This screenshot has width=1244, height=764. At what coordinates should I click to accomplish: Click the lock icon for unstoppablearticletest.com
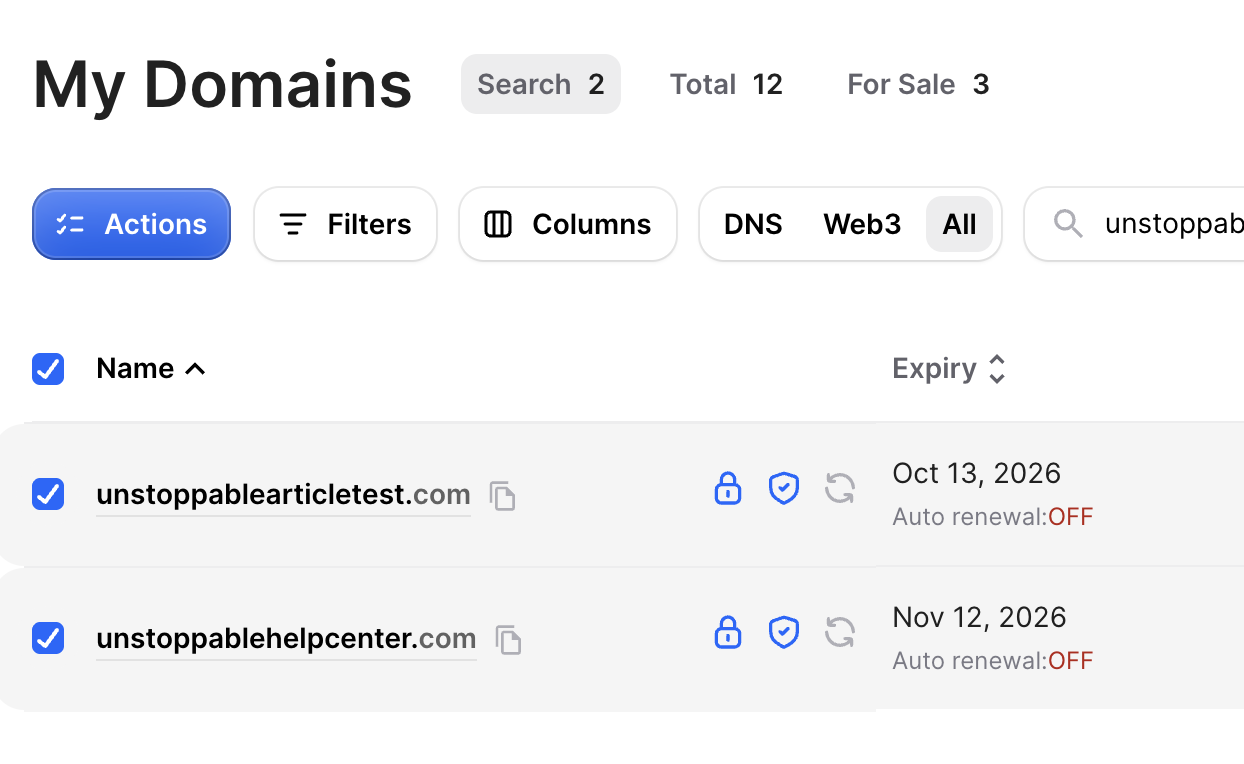728,488
